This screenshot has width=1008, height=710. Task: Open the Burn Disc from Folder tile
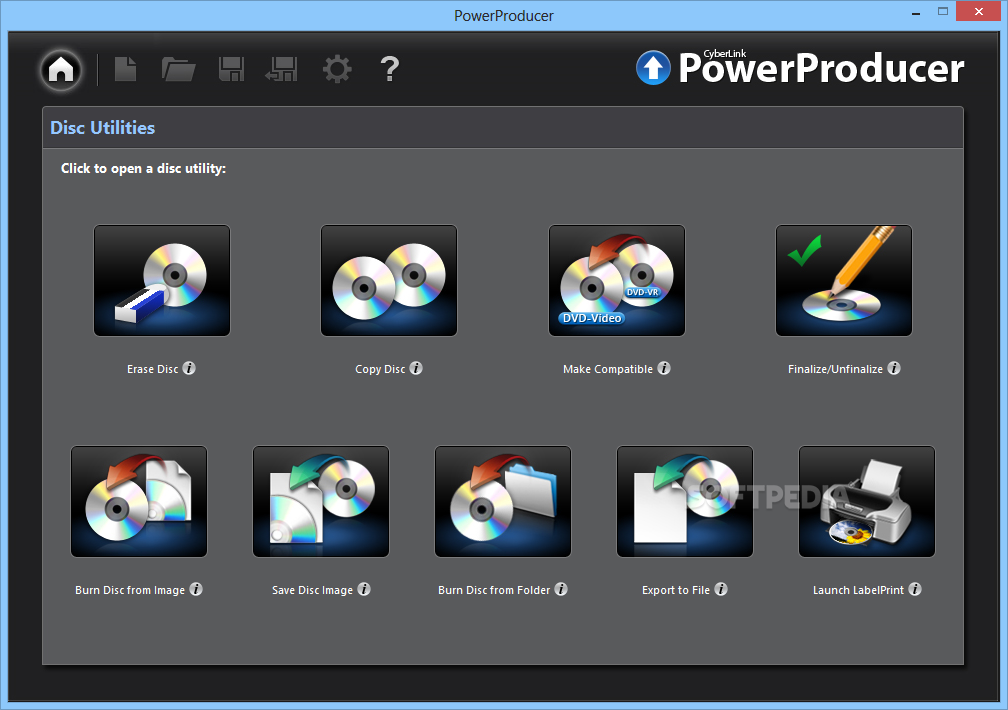[x=503, y=502]
